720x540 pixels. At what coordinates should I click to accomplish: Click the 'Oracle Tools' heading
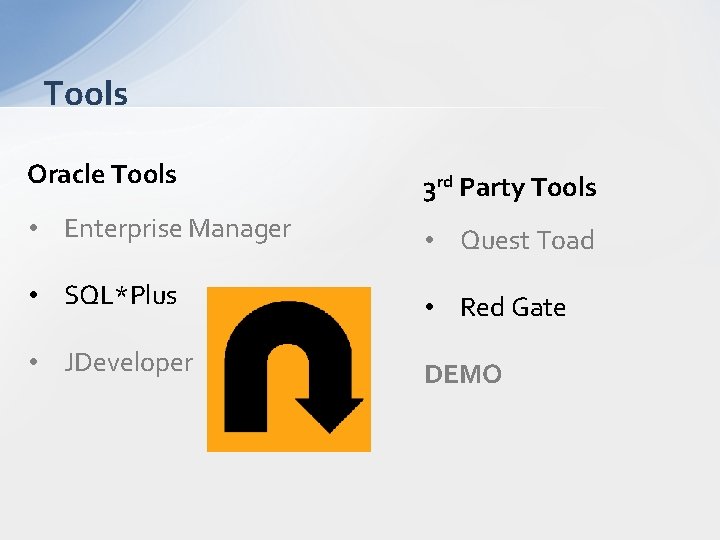click(102, 174)
